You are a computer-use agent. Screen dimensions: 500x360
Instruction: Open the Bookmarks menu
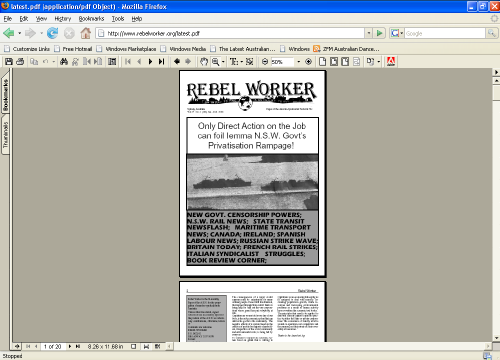91,19
